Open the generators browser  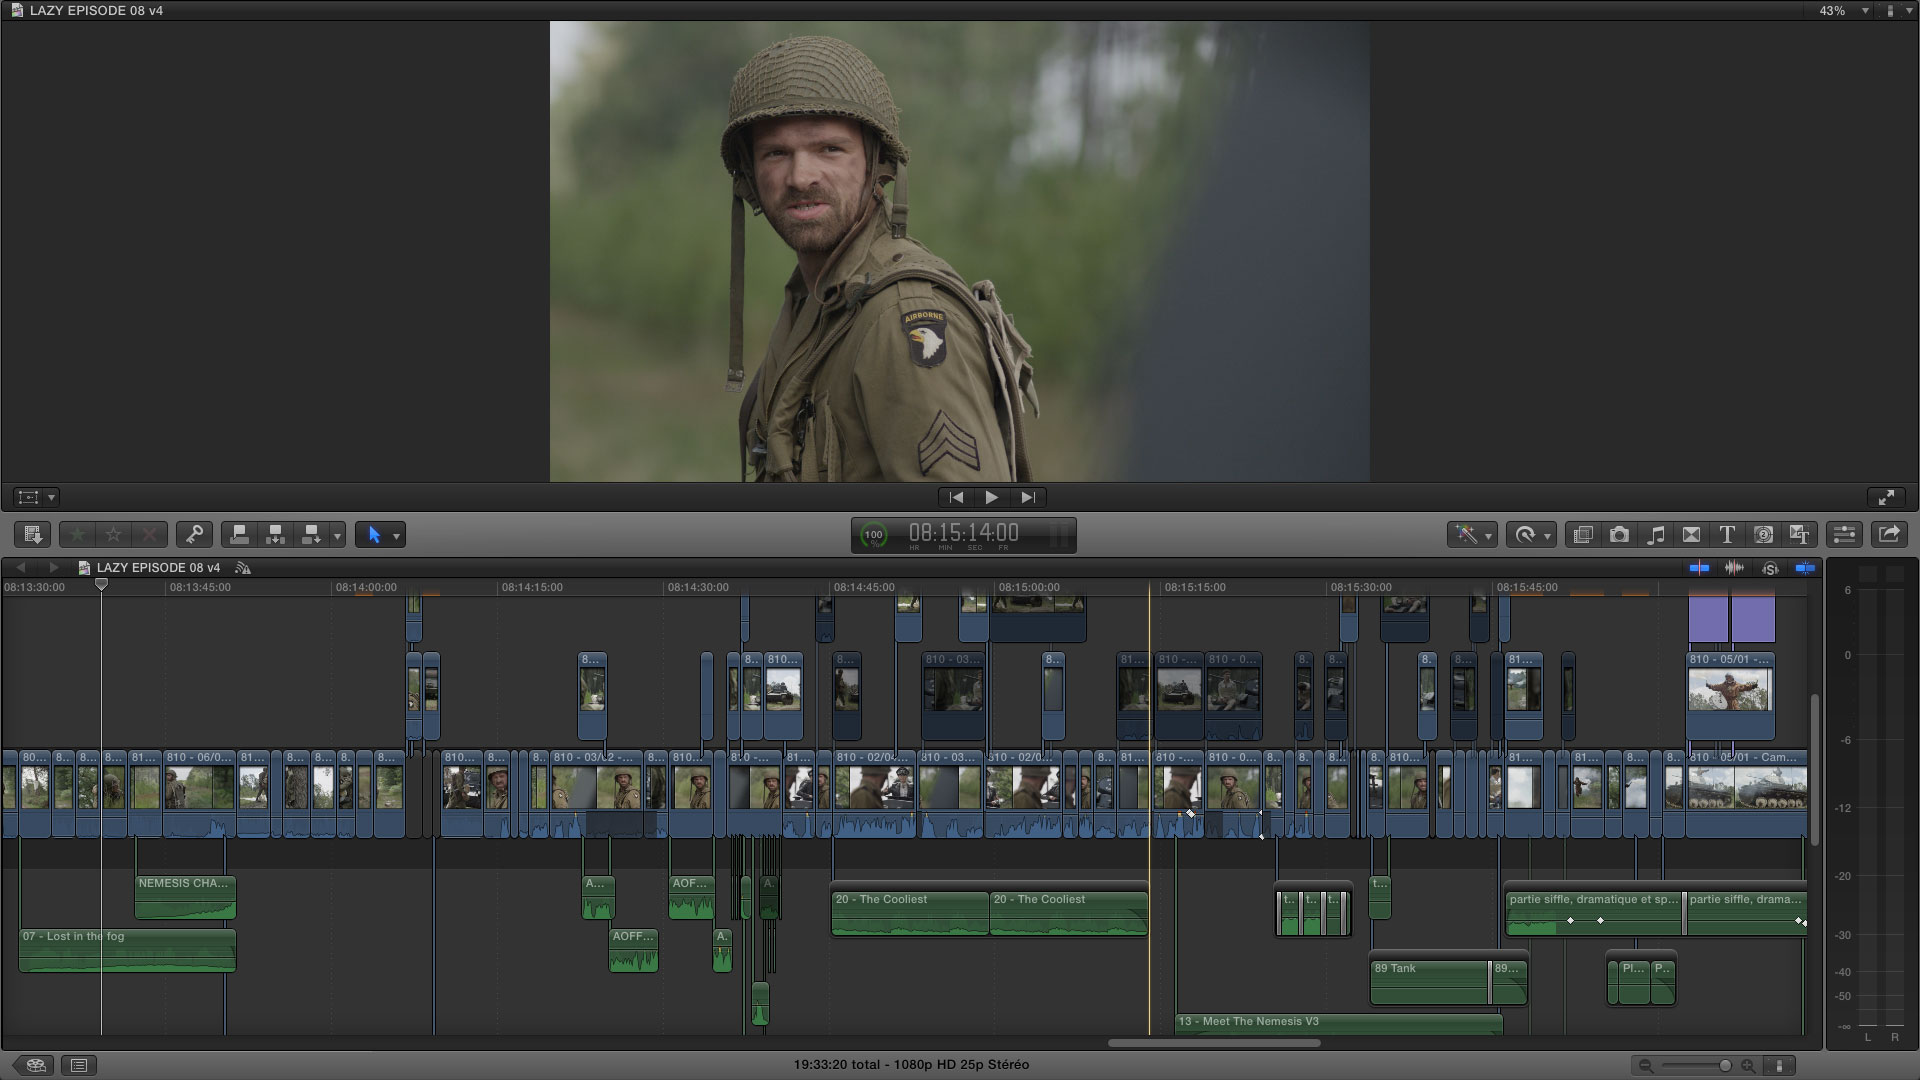1763,535
